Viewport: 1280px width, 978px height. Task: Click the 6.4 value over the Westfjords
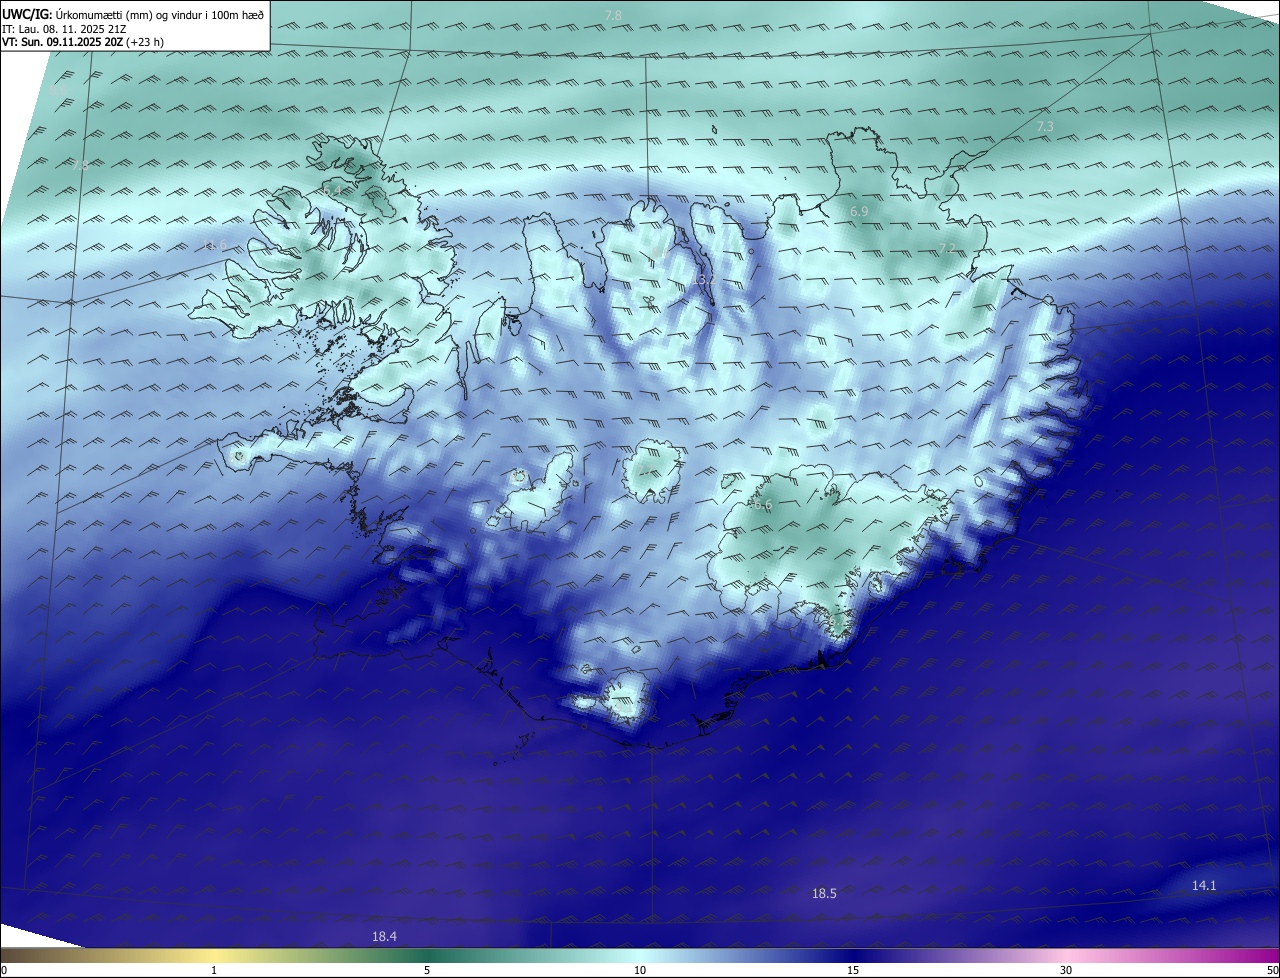(332, 190)
